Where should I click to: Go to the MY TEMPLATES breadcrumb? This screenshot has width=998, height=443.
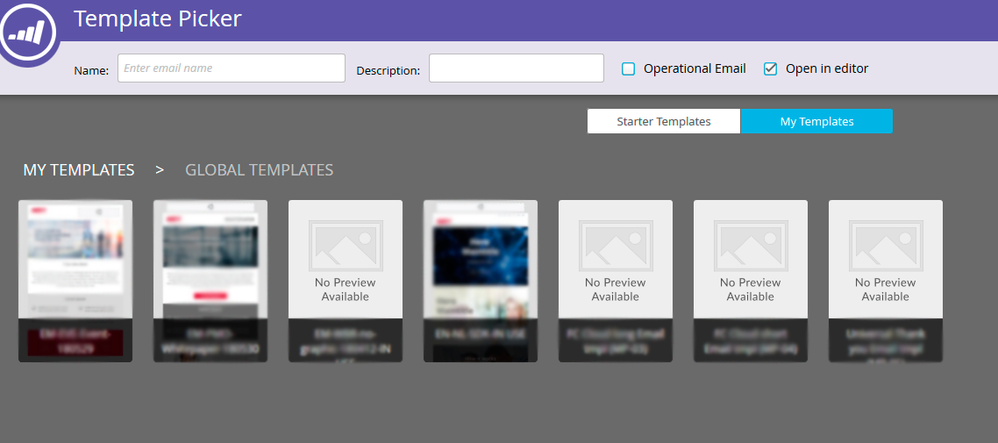[x=79, y=170]
